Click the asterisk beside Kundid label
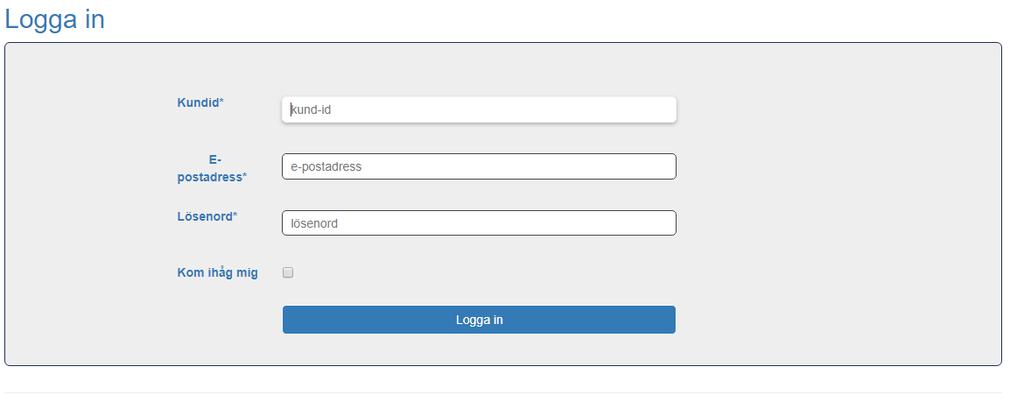The height and width of the screenshot is (402, 1024). [221, 101]
